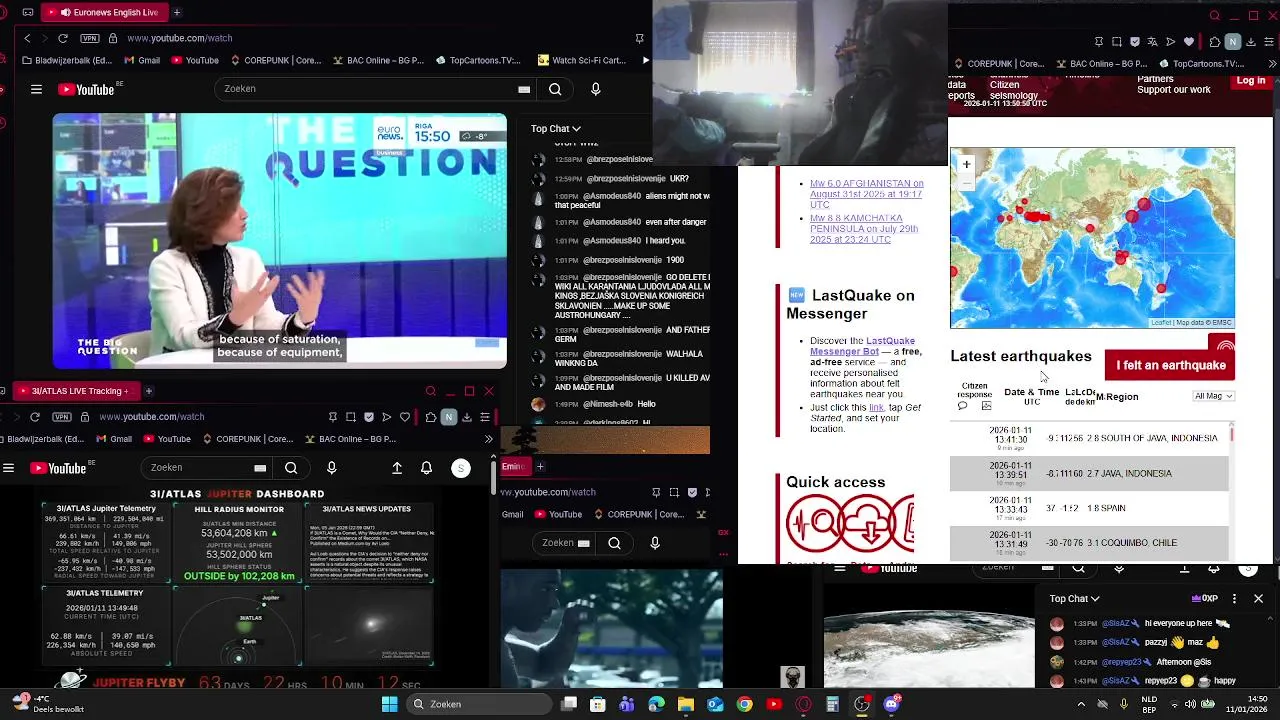This screenshot has height=720, width=1280.
Task: Open the Mw 8.8 KAMCHATKA PENINSULA link
Action: (864, 229)
